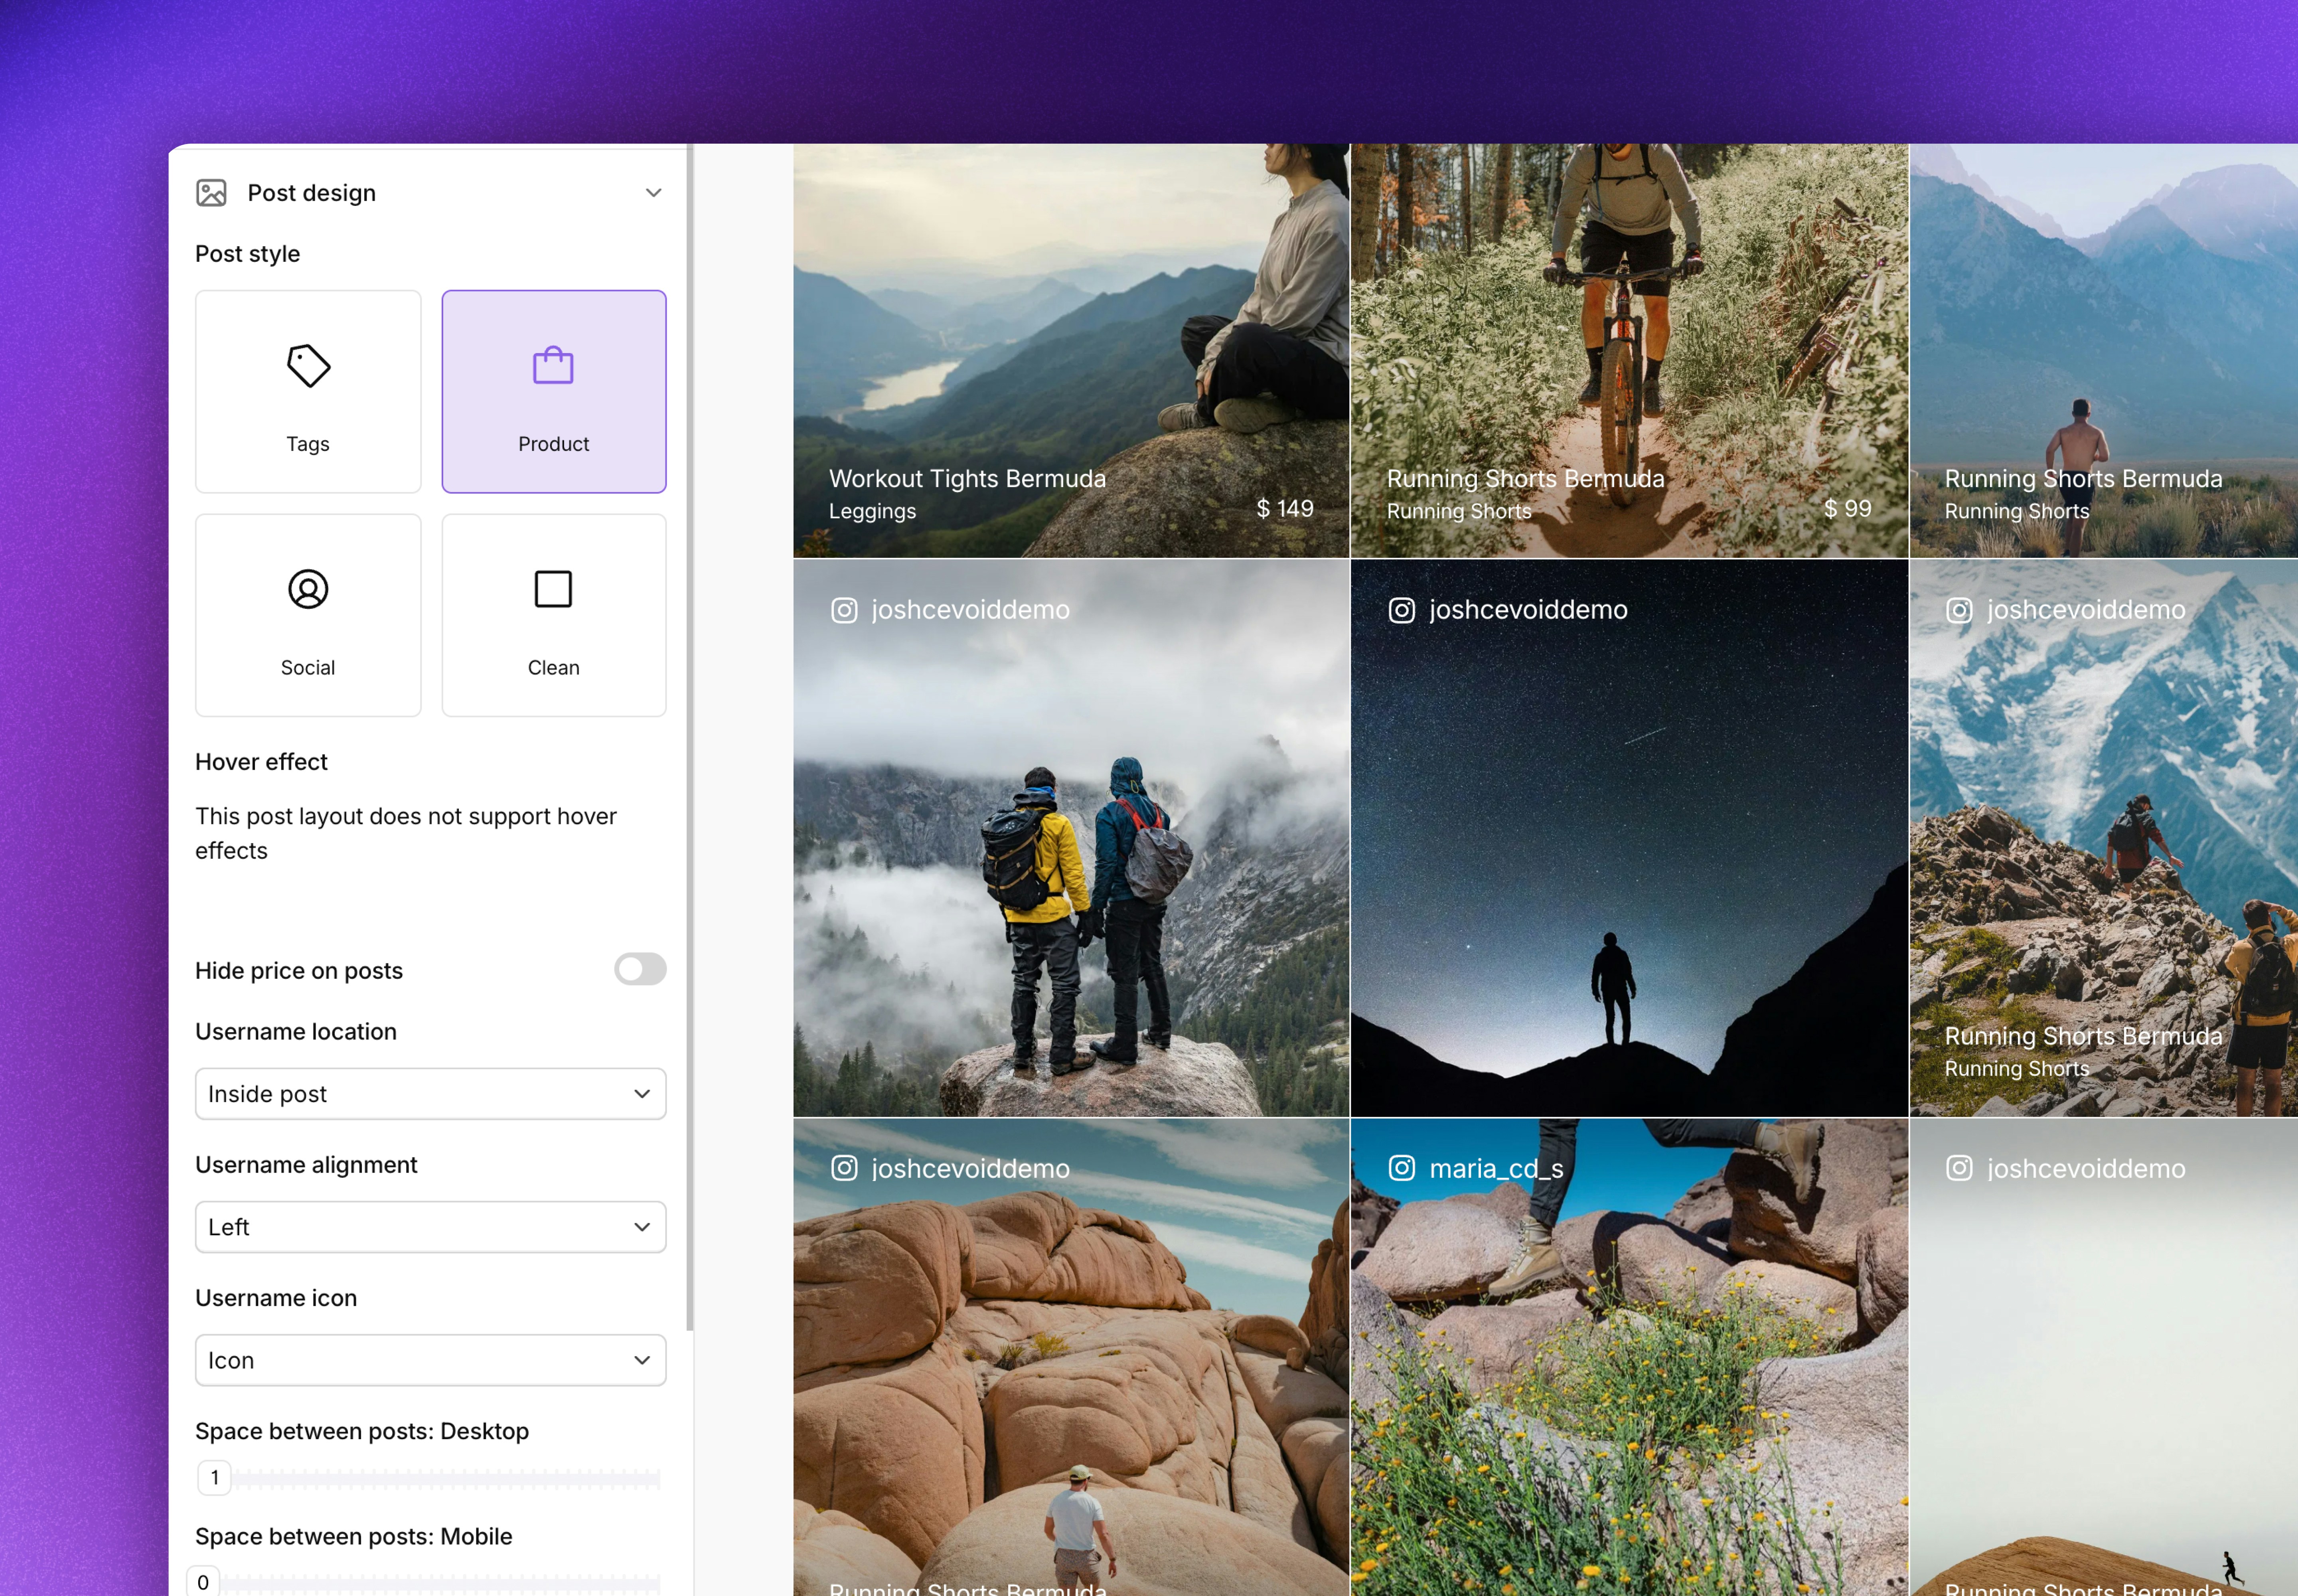This screenshot has width=2298, height=1596.
Task: Click the maria_cd_s username link
Action: [1496, 1168]
